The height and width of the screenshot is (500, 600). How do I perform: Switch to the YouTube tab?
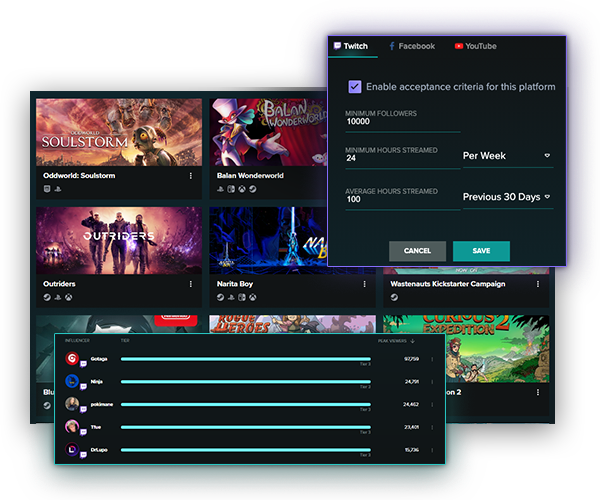coord(476,46)
